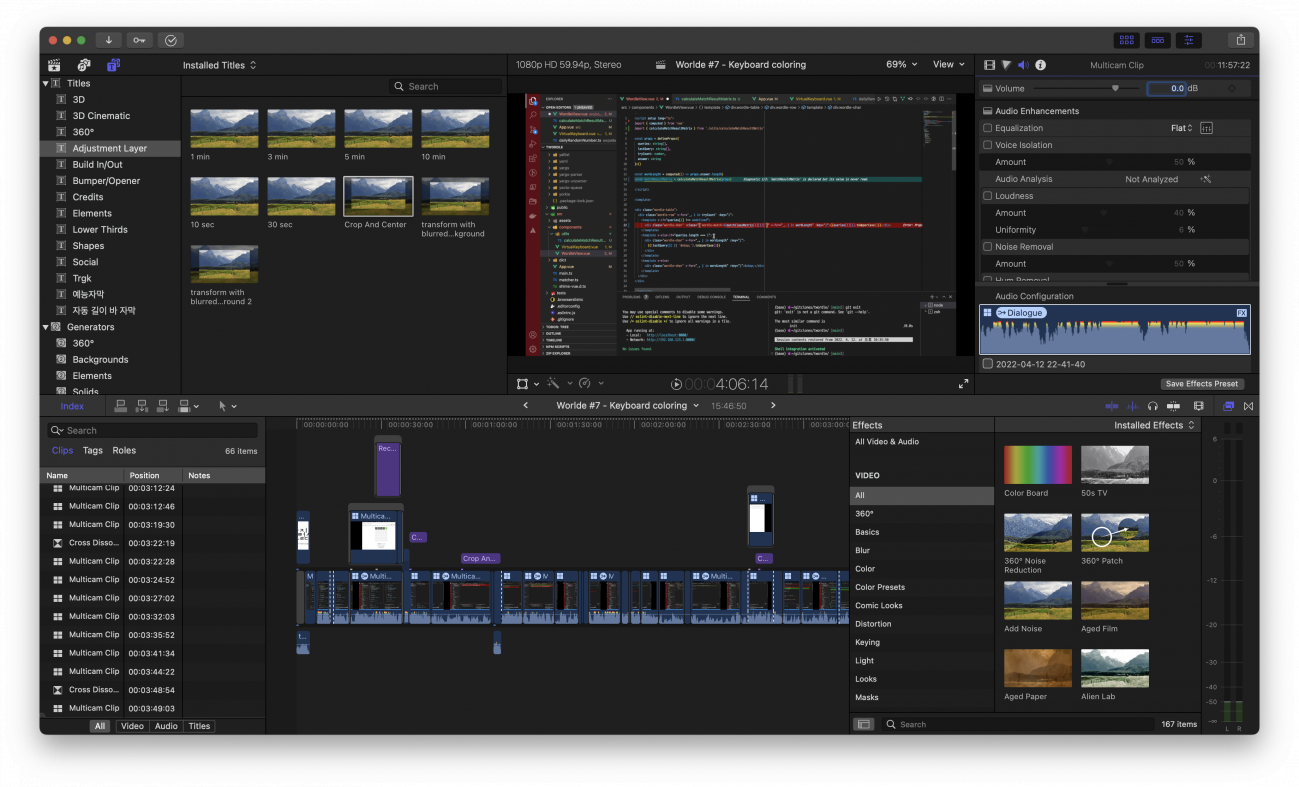Collapse the Generators category triangle
This screenshot has width=1299, height=787.
(46, 327)
